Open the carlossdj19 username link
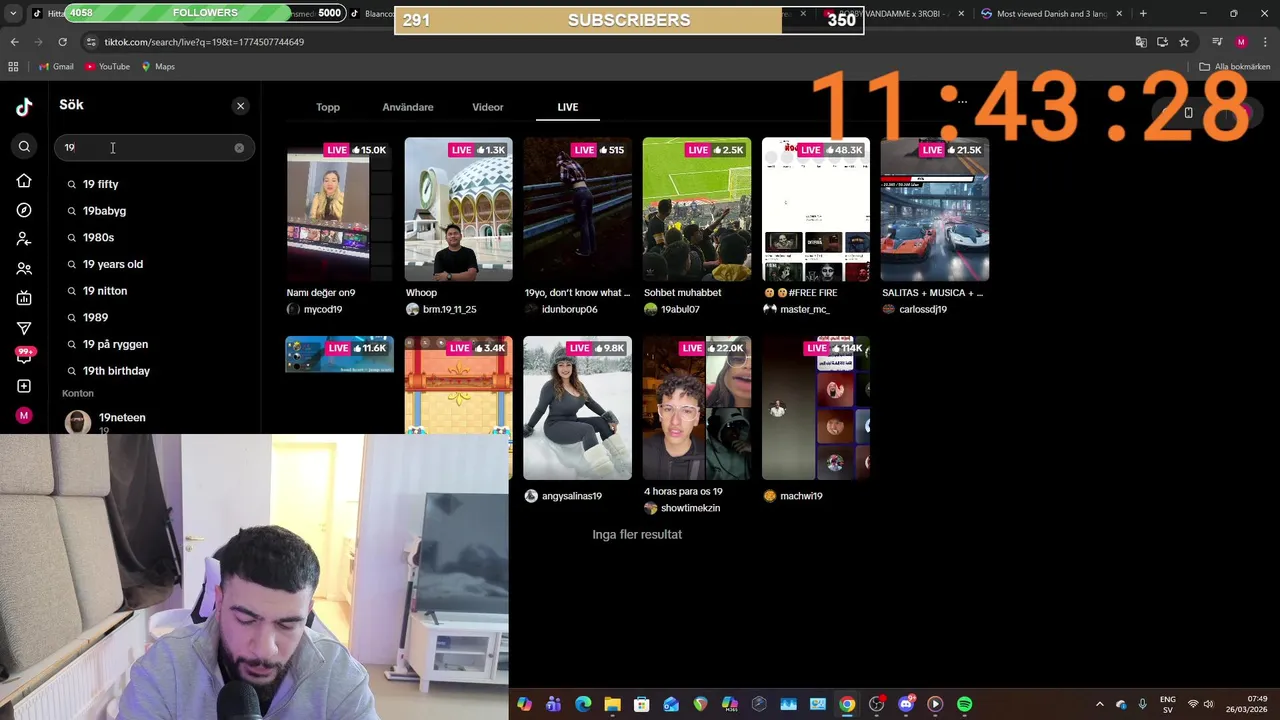The image size is (1280, 720). (x=923, y=310)
